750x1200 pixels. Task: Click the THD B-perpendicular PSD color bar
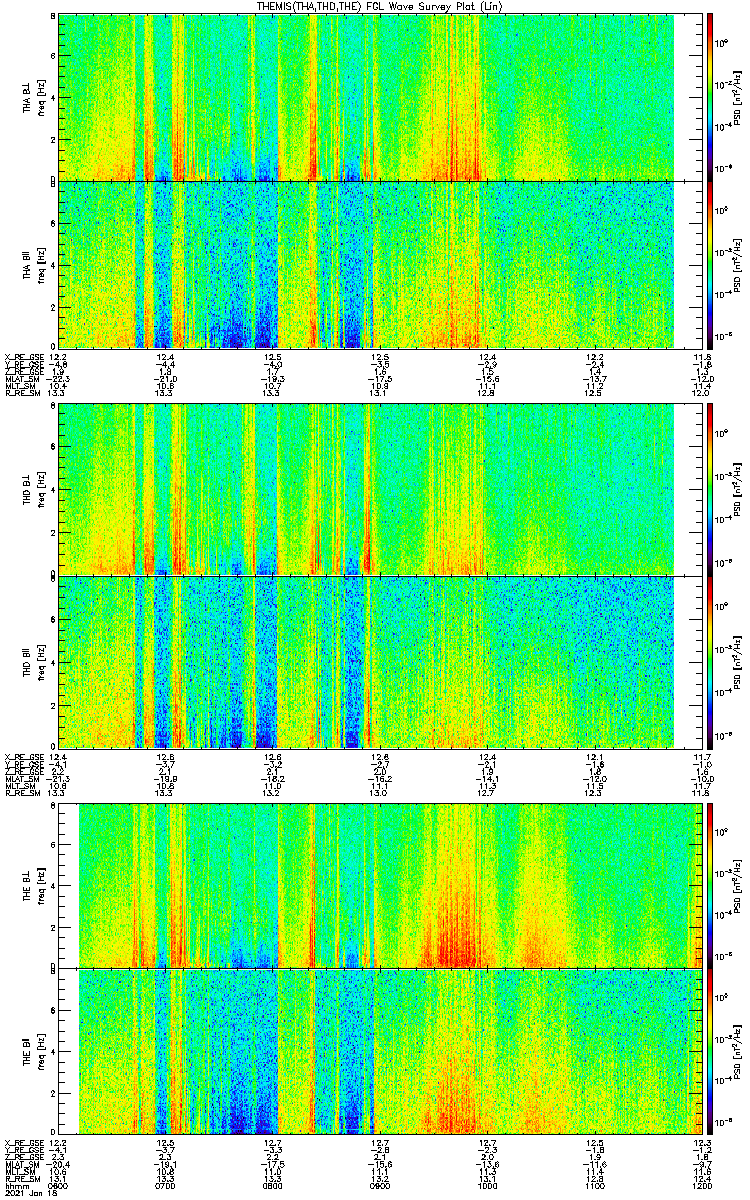click(x=710, y=488)
